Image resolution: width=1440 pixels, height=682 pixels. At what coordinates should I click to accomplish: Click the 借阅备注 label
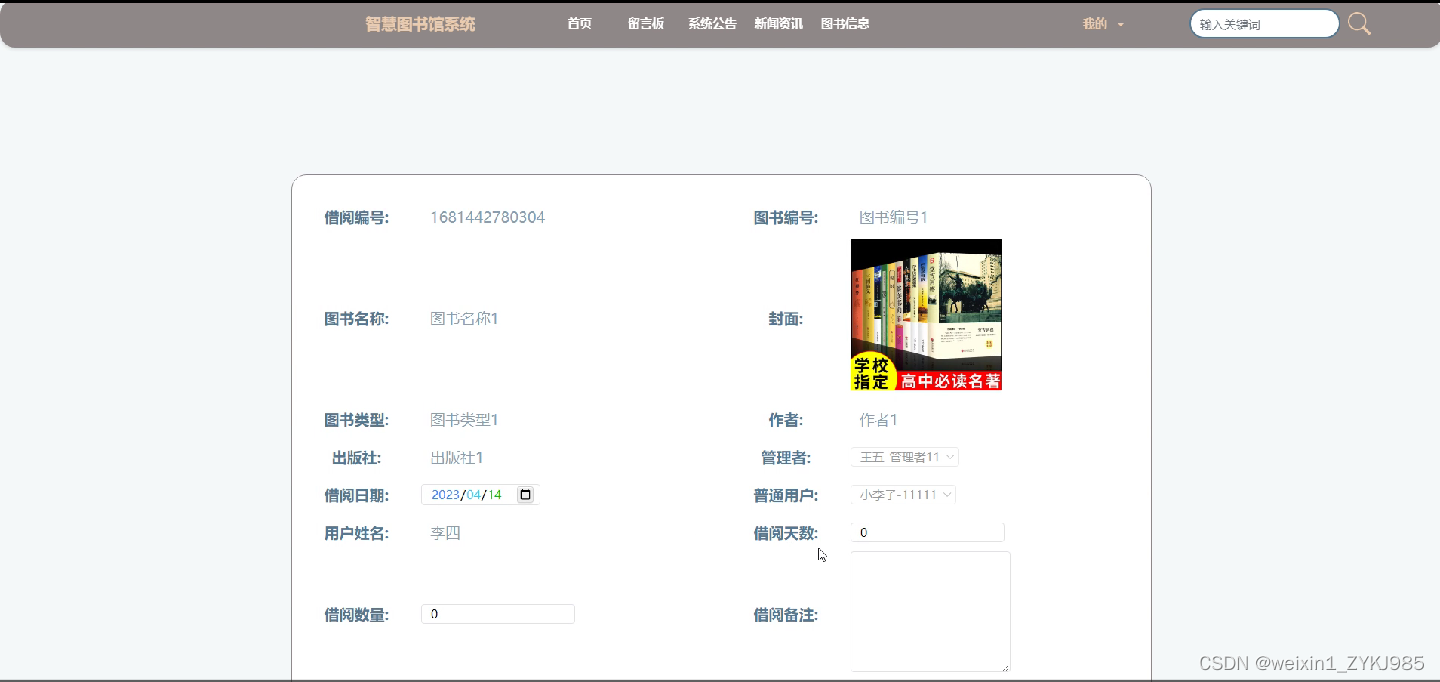tap(786, 615)
